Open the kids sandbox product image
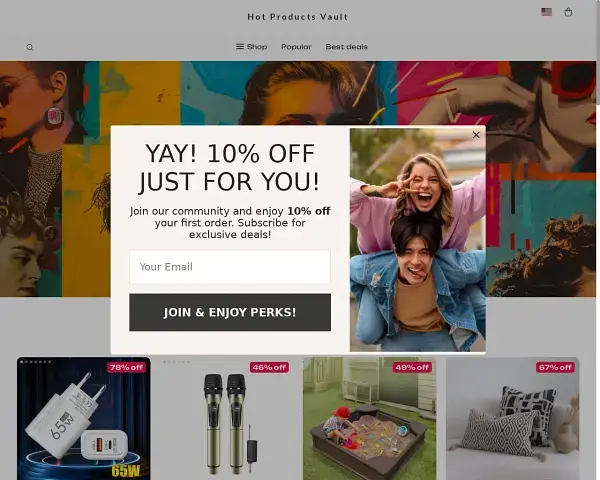This screenshot has height=480, width=600. point(370,418)
